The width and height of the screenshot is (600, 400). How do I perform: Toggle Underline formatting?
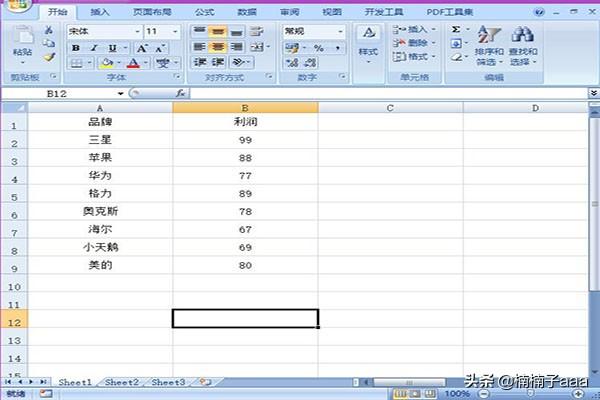[x=112, y=48]
